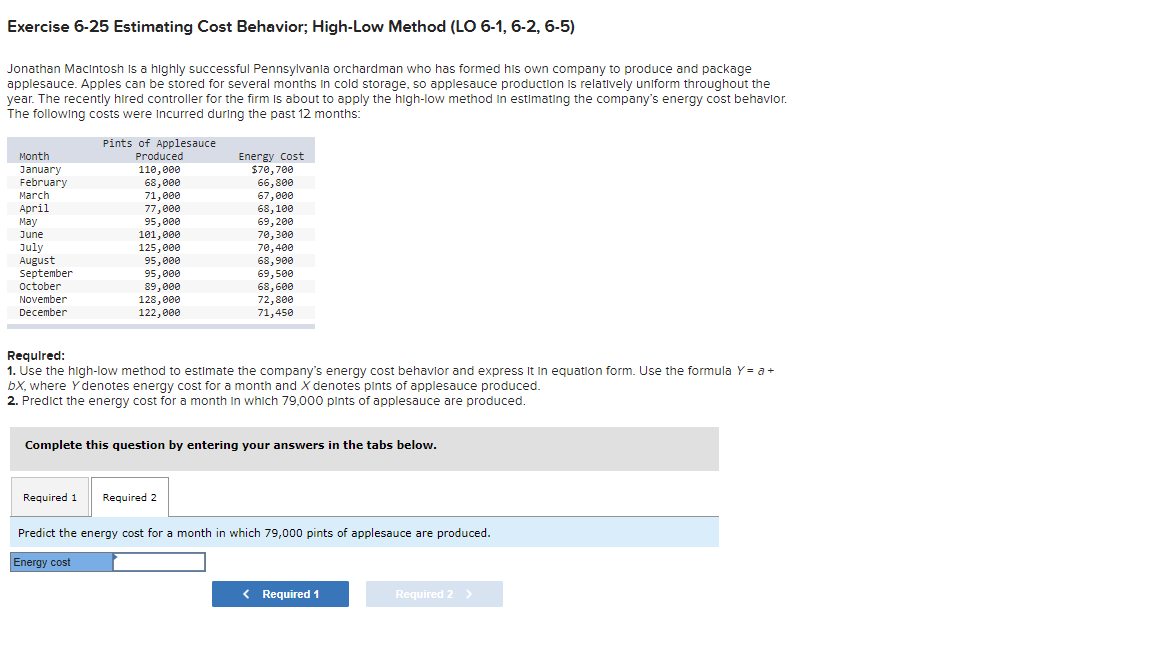The image size is (1150, 660).
Task: Click the November pints value 128,000
Action: click(x=159, y=300)
